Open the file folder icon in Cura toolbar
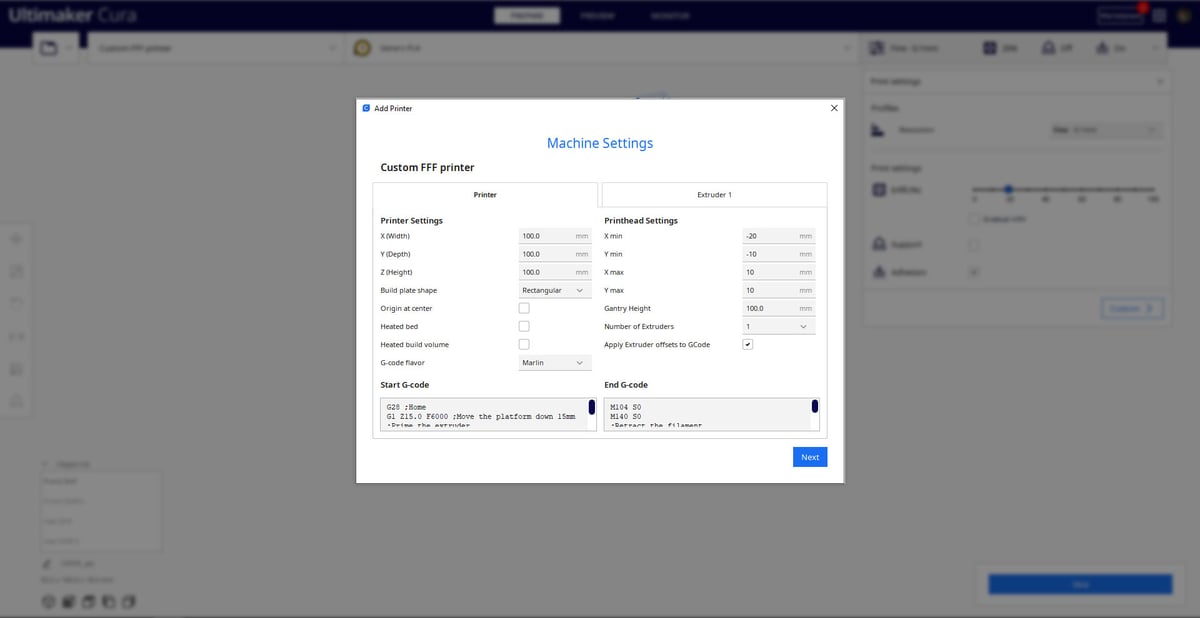Image resolution: width=1200 pixels, height=618 pixels. pos(46,48)
